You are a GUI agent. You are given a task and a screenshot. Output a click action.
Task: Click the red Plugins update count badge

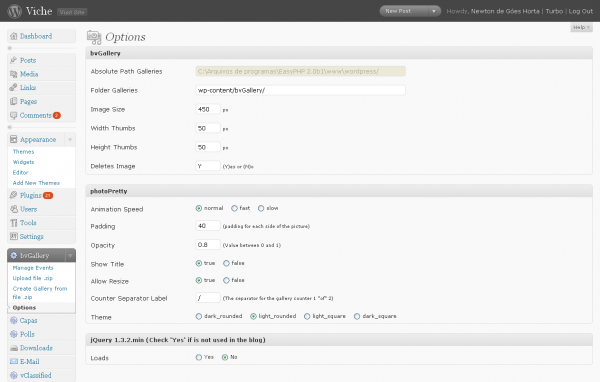click(48, 195)
